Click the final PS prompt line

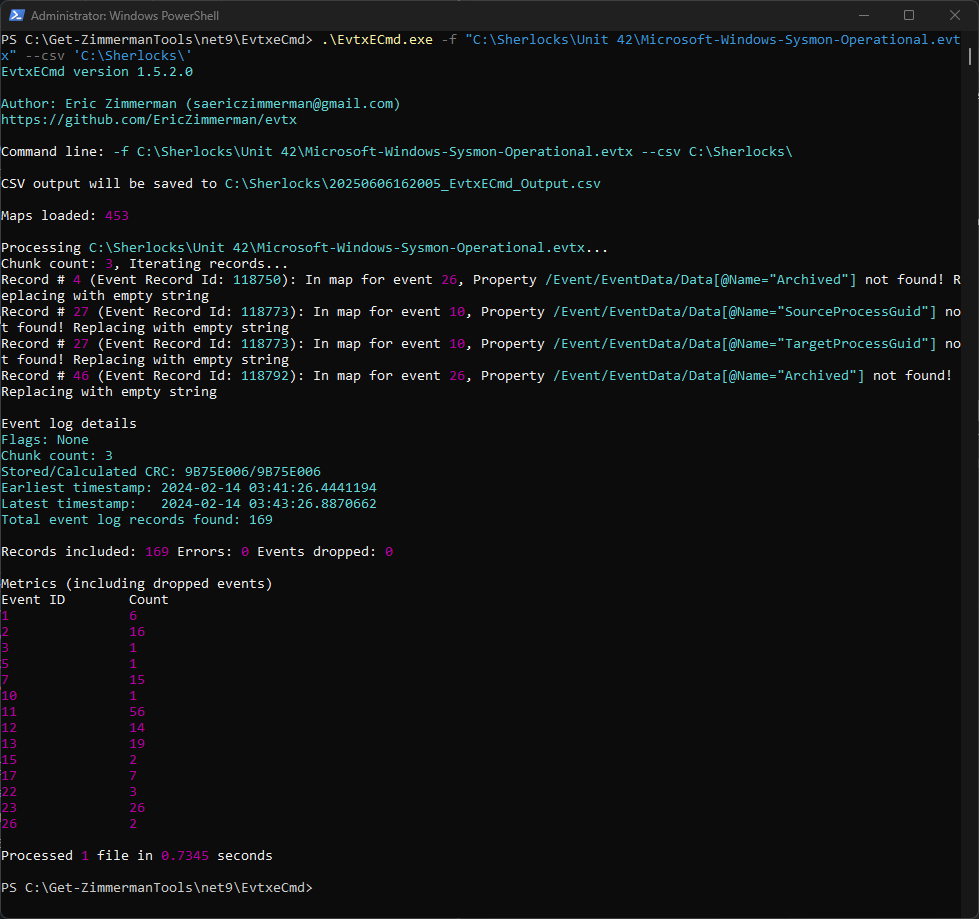[157, 887]
